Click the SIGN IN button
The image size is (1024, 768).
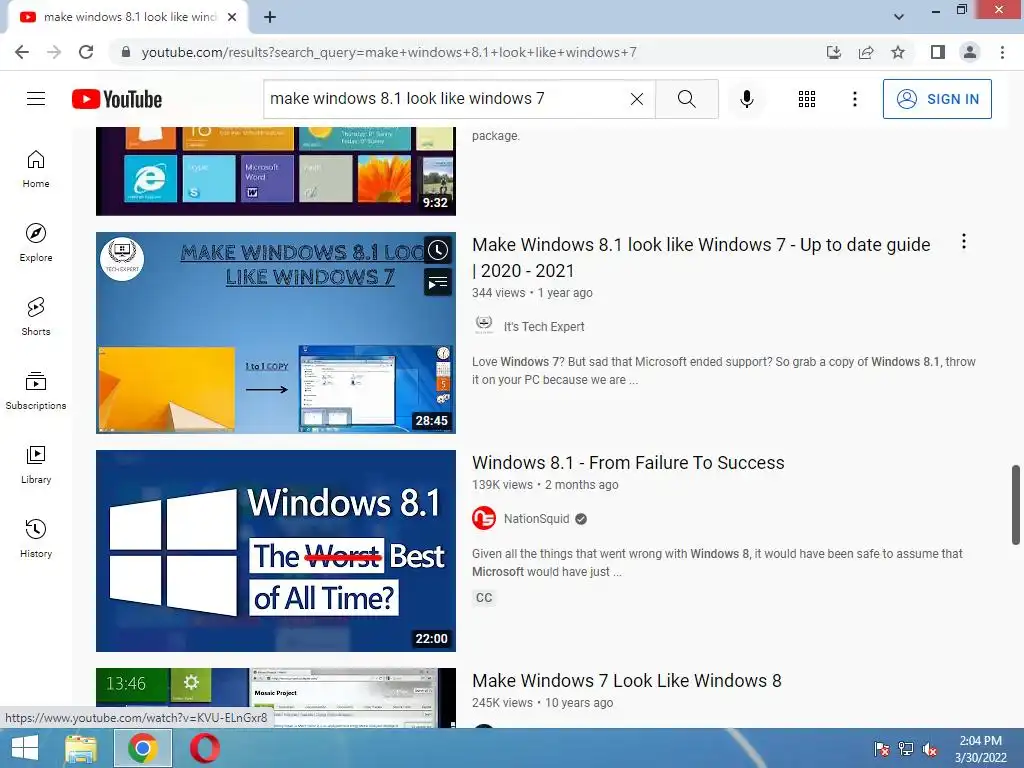click(x=937, y=99)
